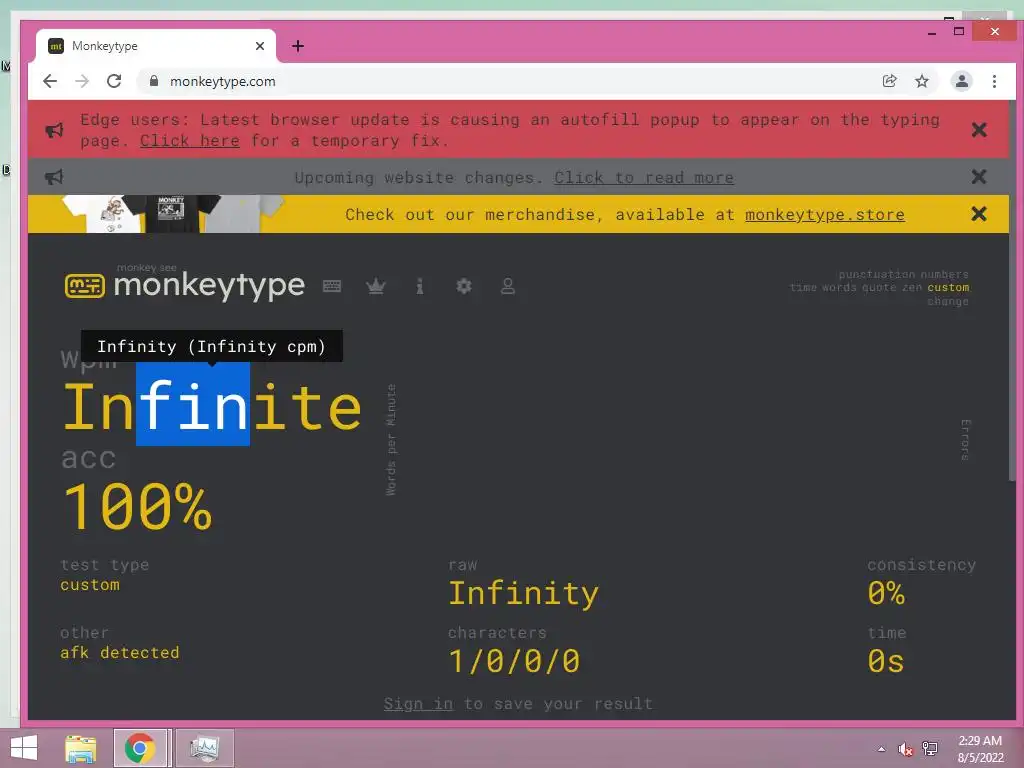1024x768 pixels.
Task: Click the page vertical scrollbar
Action: click(x=1012, y=291)
